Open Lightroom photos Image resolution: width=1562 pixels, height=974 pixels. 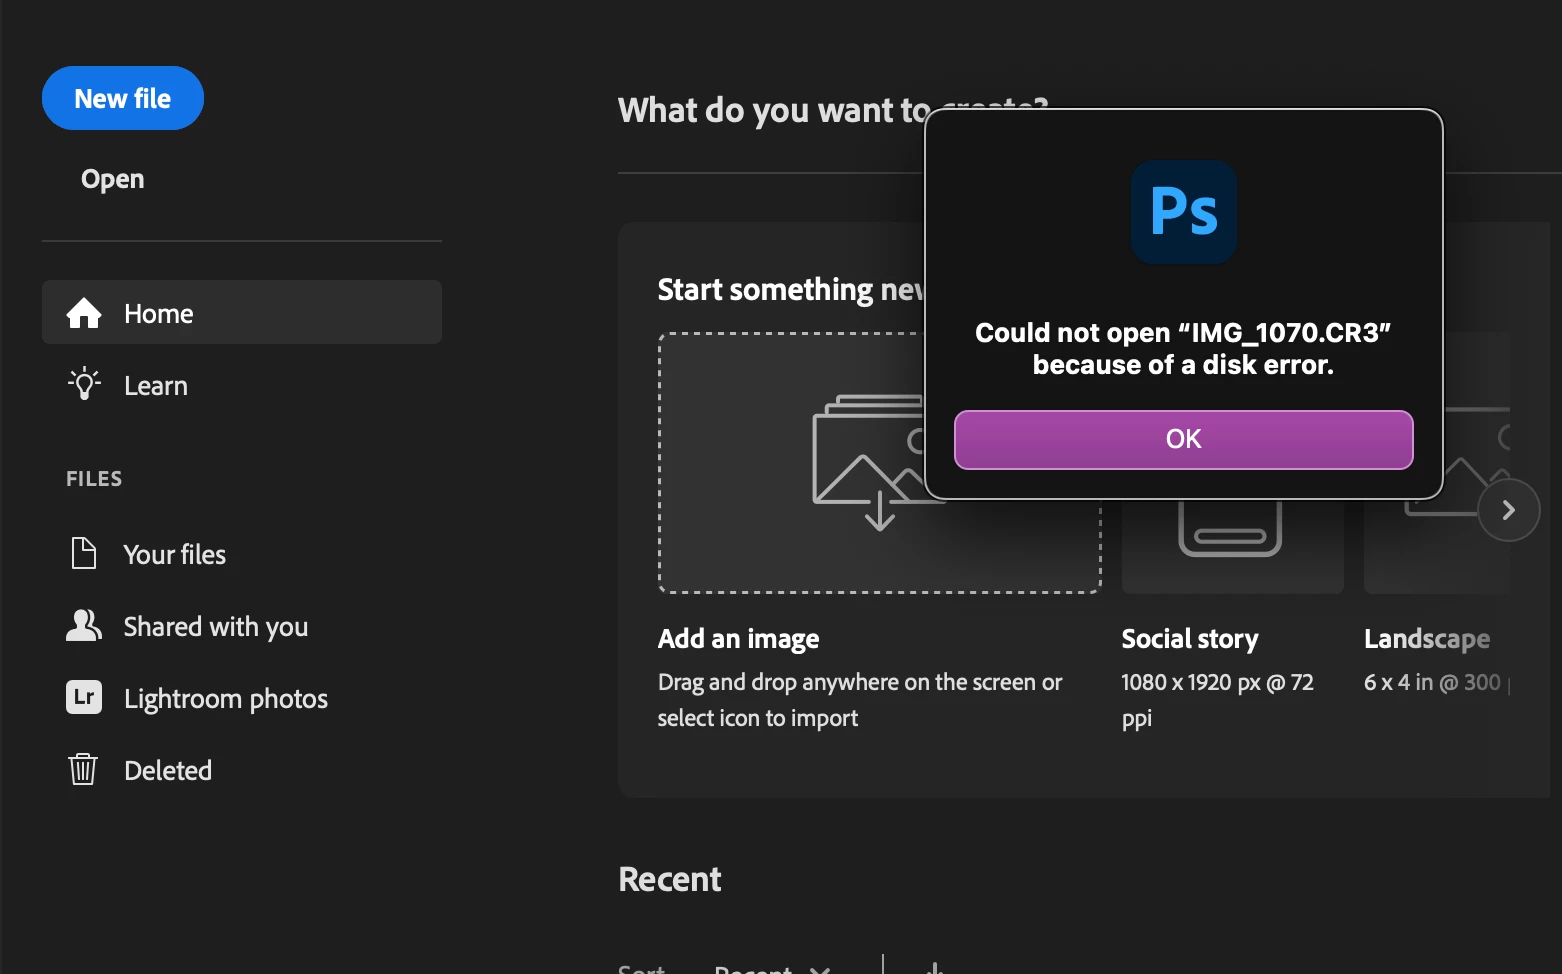pos(226,699)
